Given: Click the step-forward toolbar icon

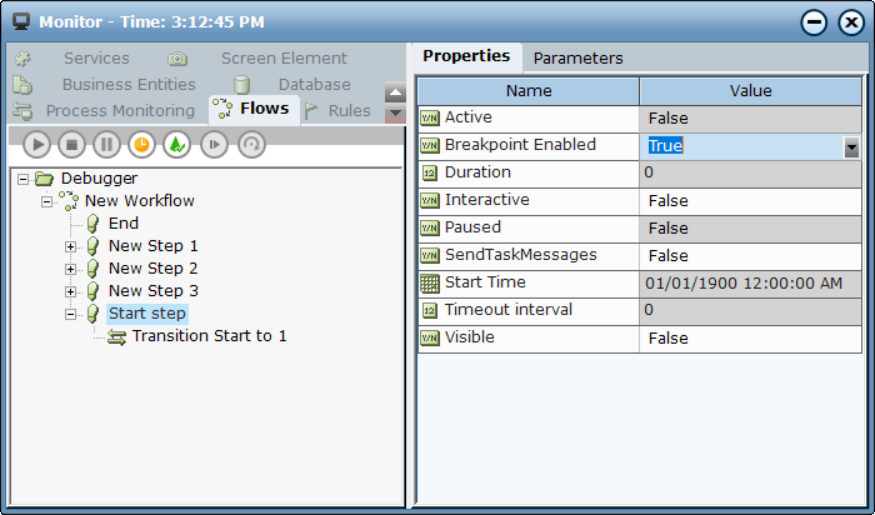Looking at the screenshot, I should click(x=214, y=145).
